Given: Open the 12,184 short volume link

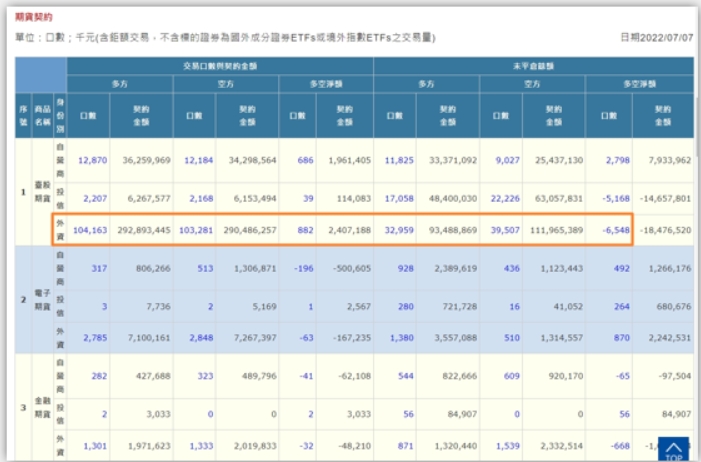Looking at the screenshot, I should click(x=198, y=160).
